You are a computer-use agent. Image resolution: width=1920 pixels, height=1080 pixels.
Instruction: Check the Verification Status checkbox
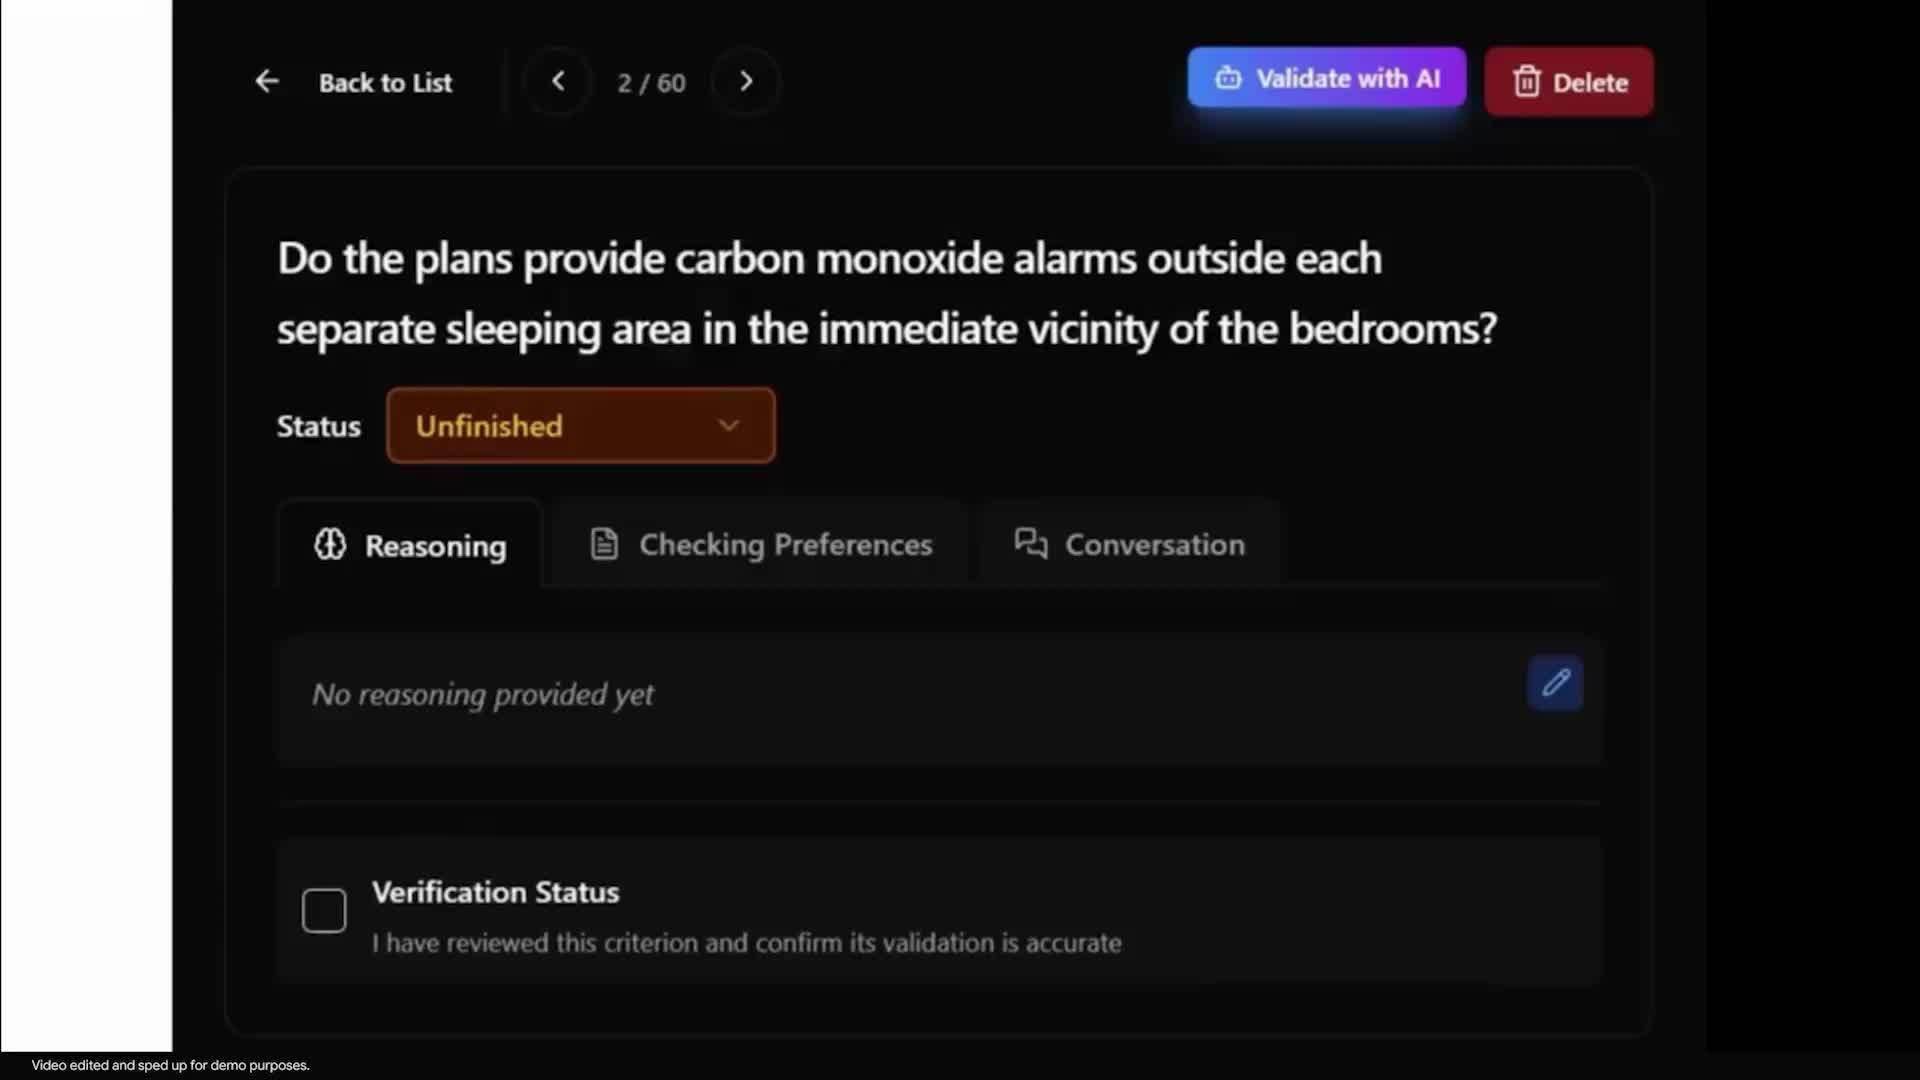324,911
